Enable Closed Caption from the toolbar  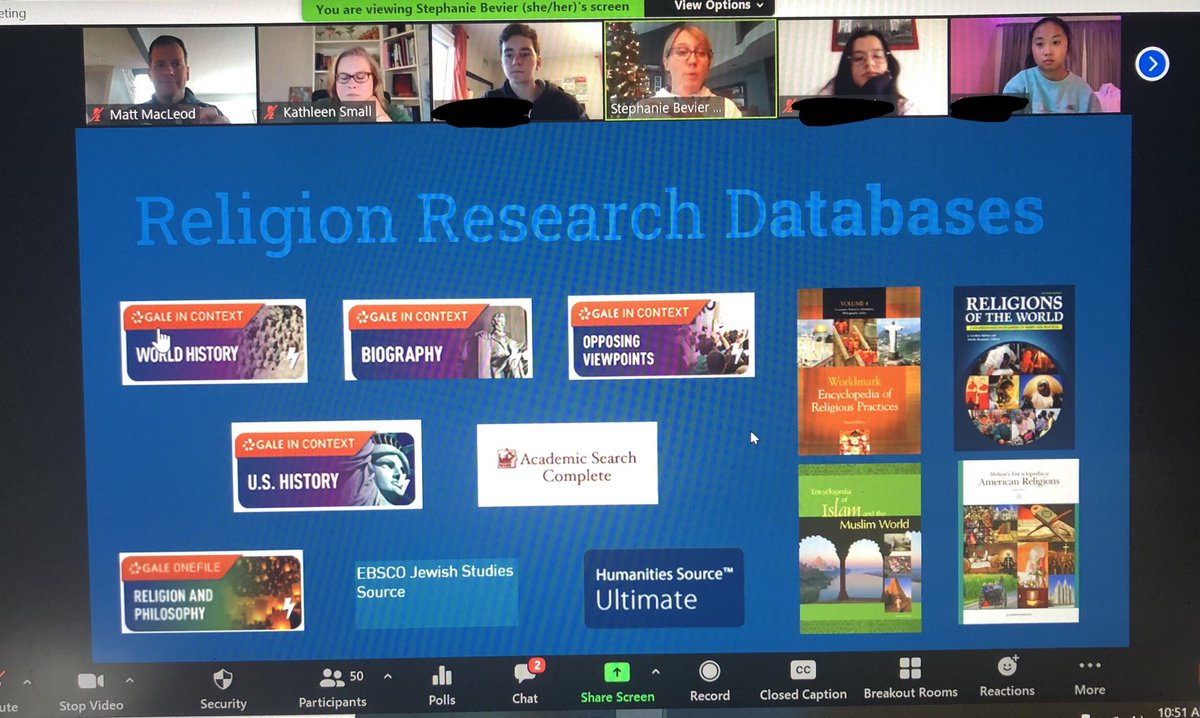click(803, 681)
